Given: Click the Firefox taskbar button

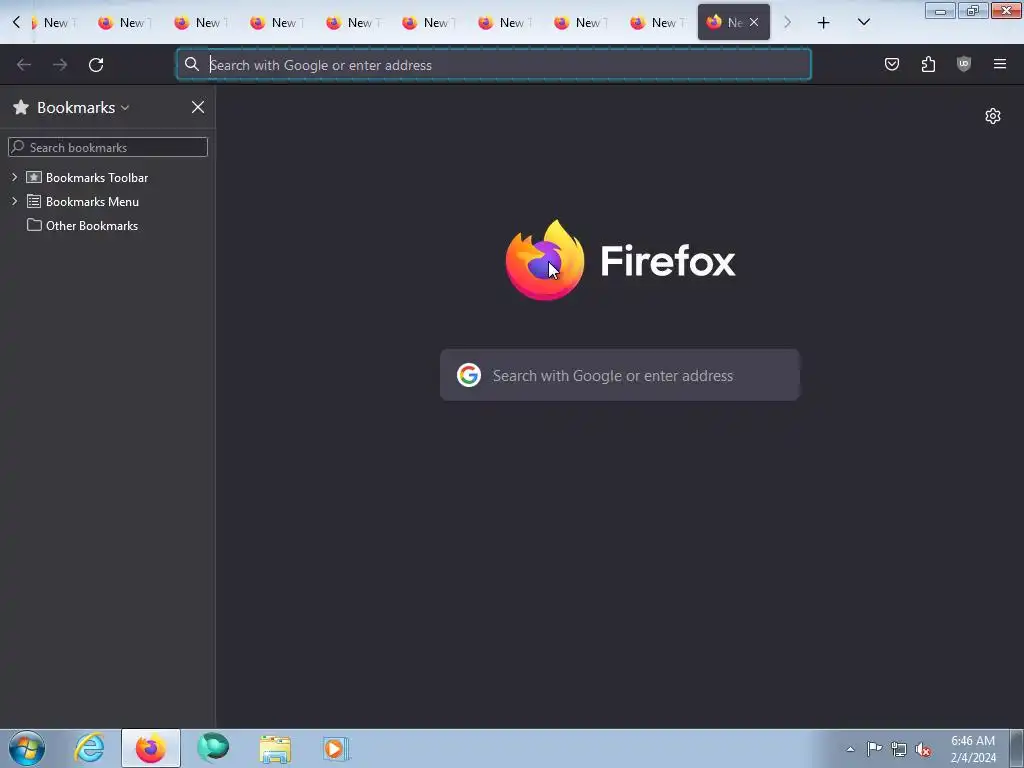Looking at the screenshot, I should tap(151, 748).
